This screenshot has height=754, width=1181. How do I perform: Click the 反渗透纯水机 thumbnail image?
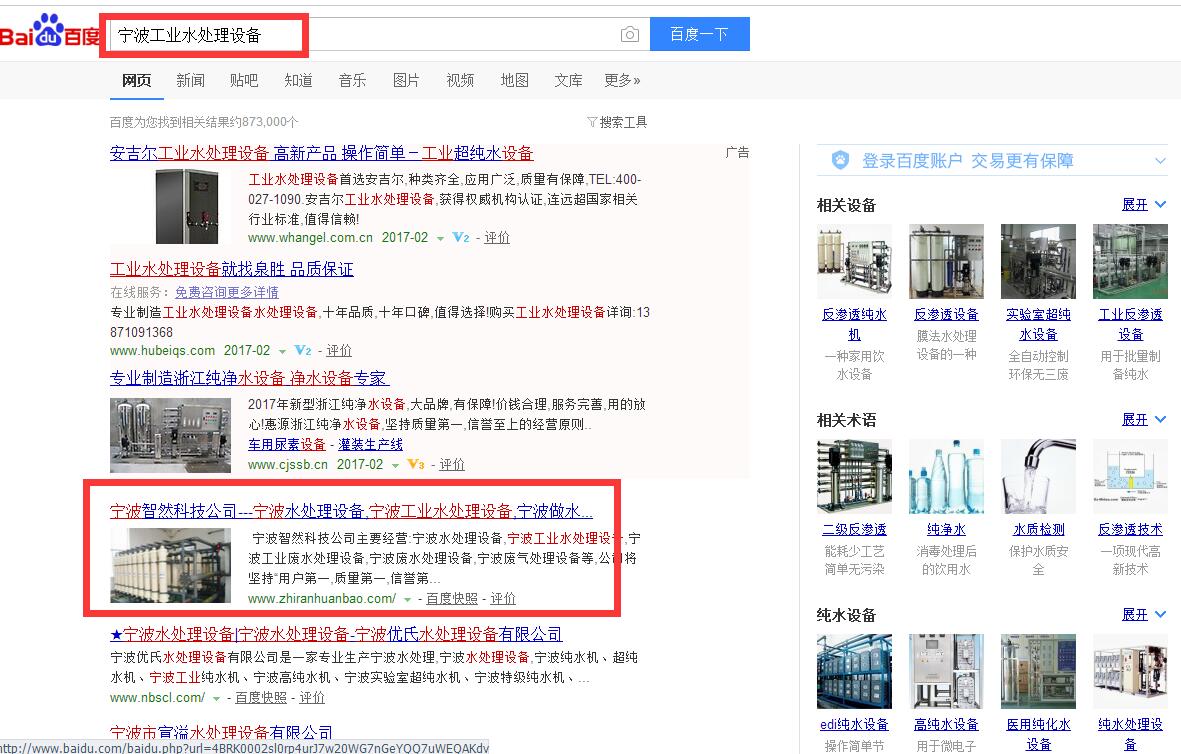(x=854, y=261)
